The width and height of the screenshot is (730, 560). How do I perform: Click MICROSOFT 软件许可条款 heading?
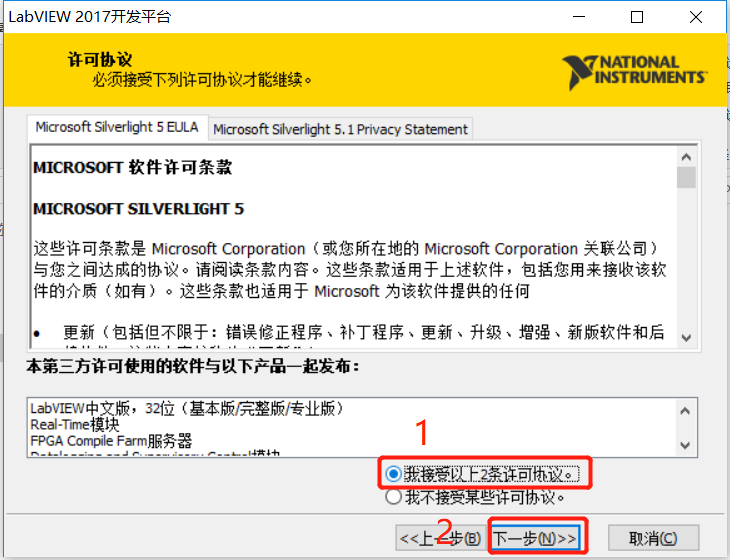[x=133, y=167]
